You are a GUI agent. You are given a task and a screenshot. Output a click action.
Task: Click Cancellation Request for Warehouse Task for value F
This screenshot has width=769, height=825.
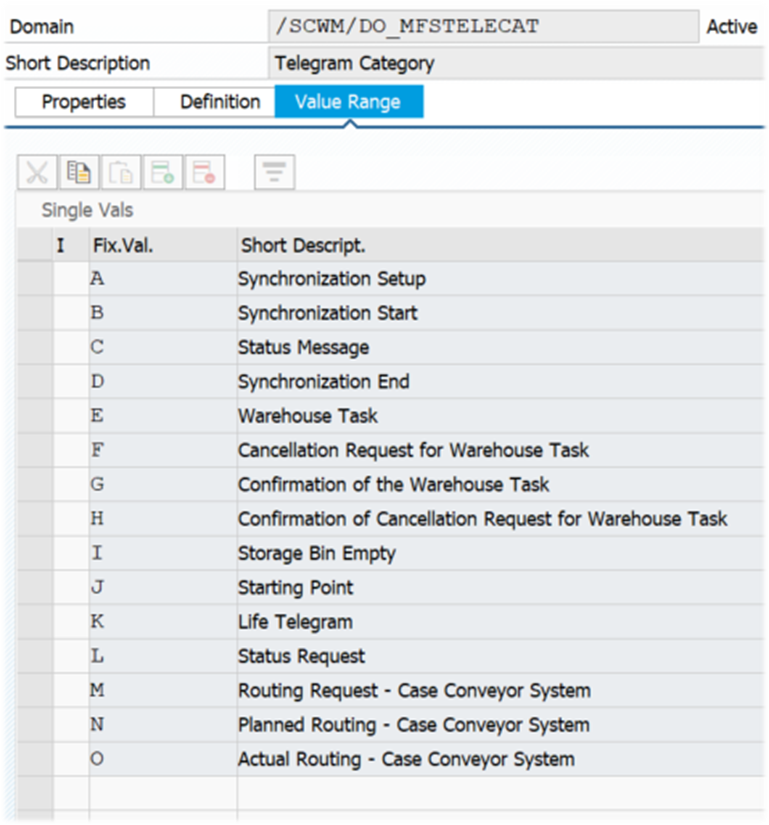(x=413, y=450)
